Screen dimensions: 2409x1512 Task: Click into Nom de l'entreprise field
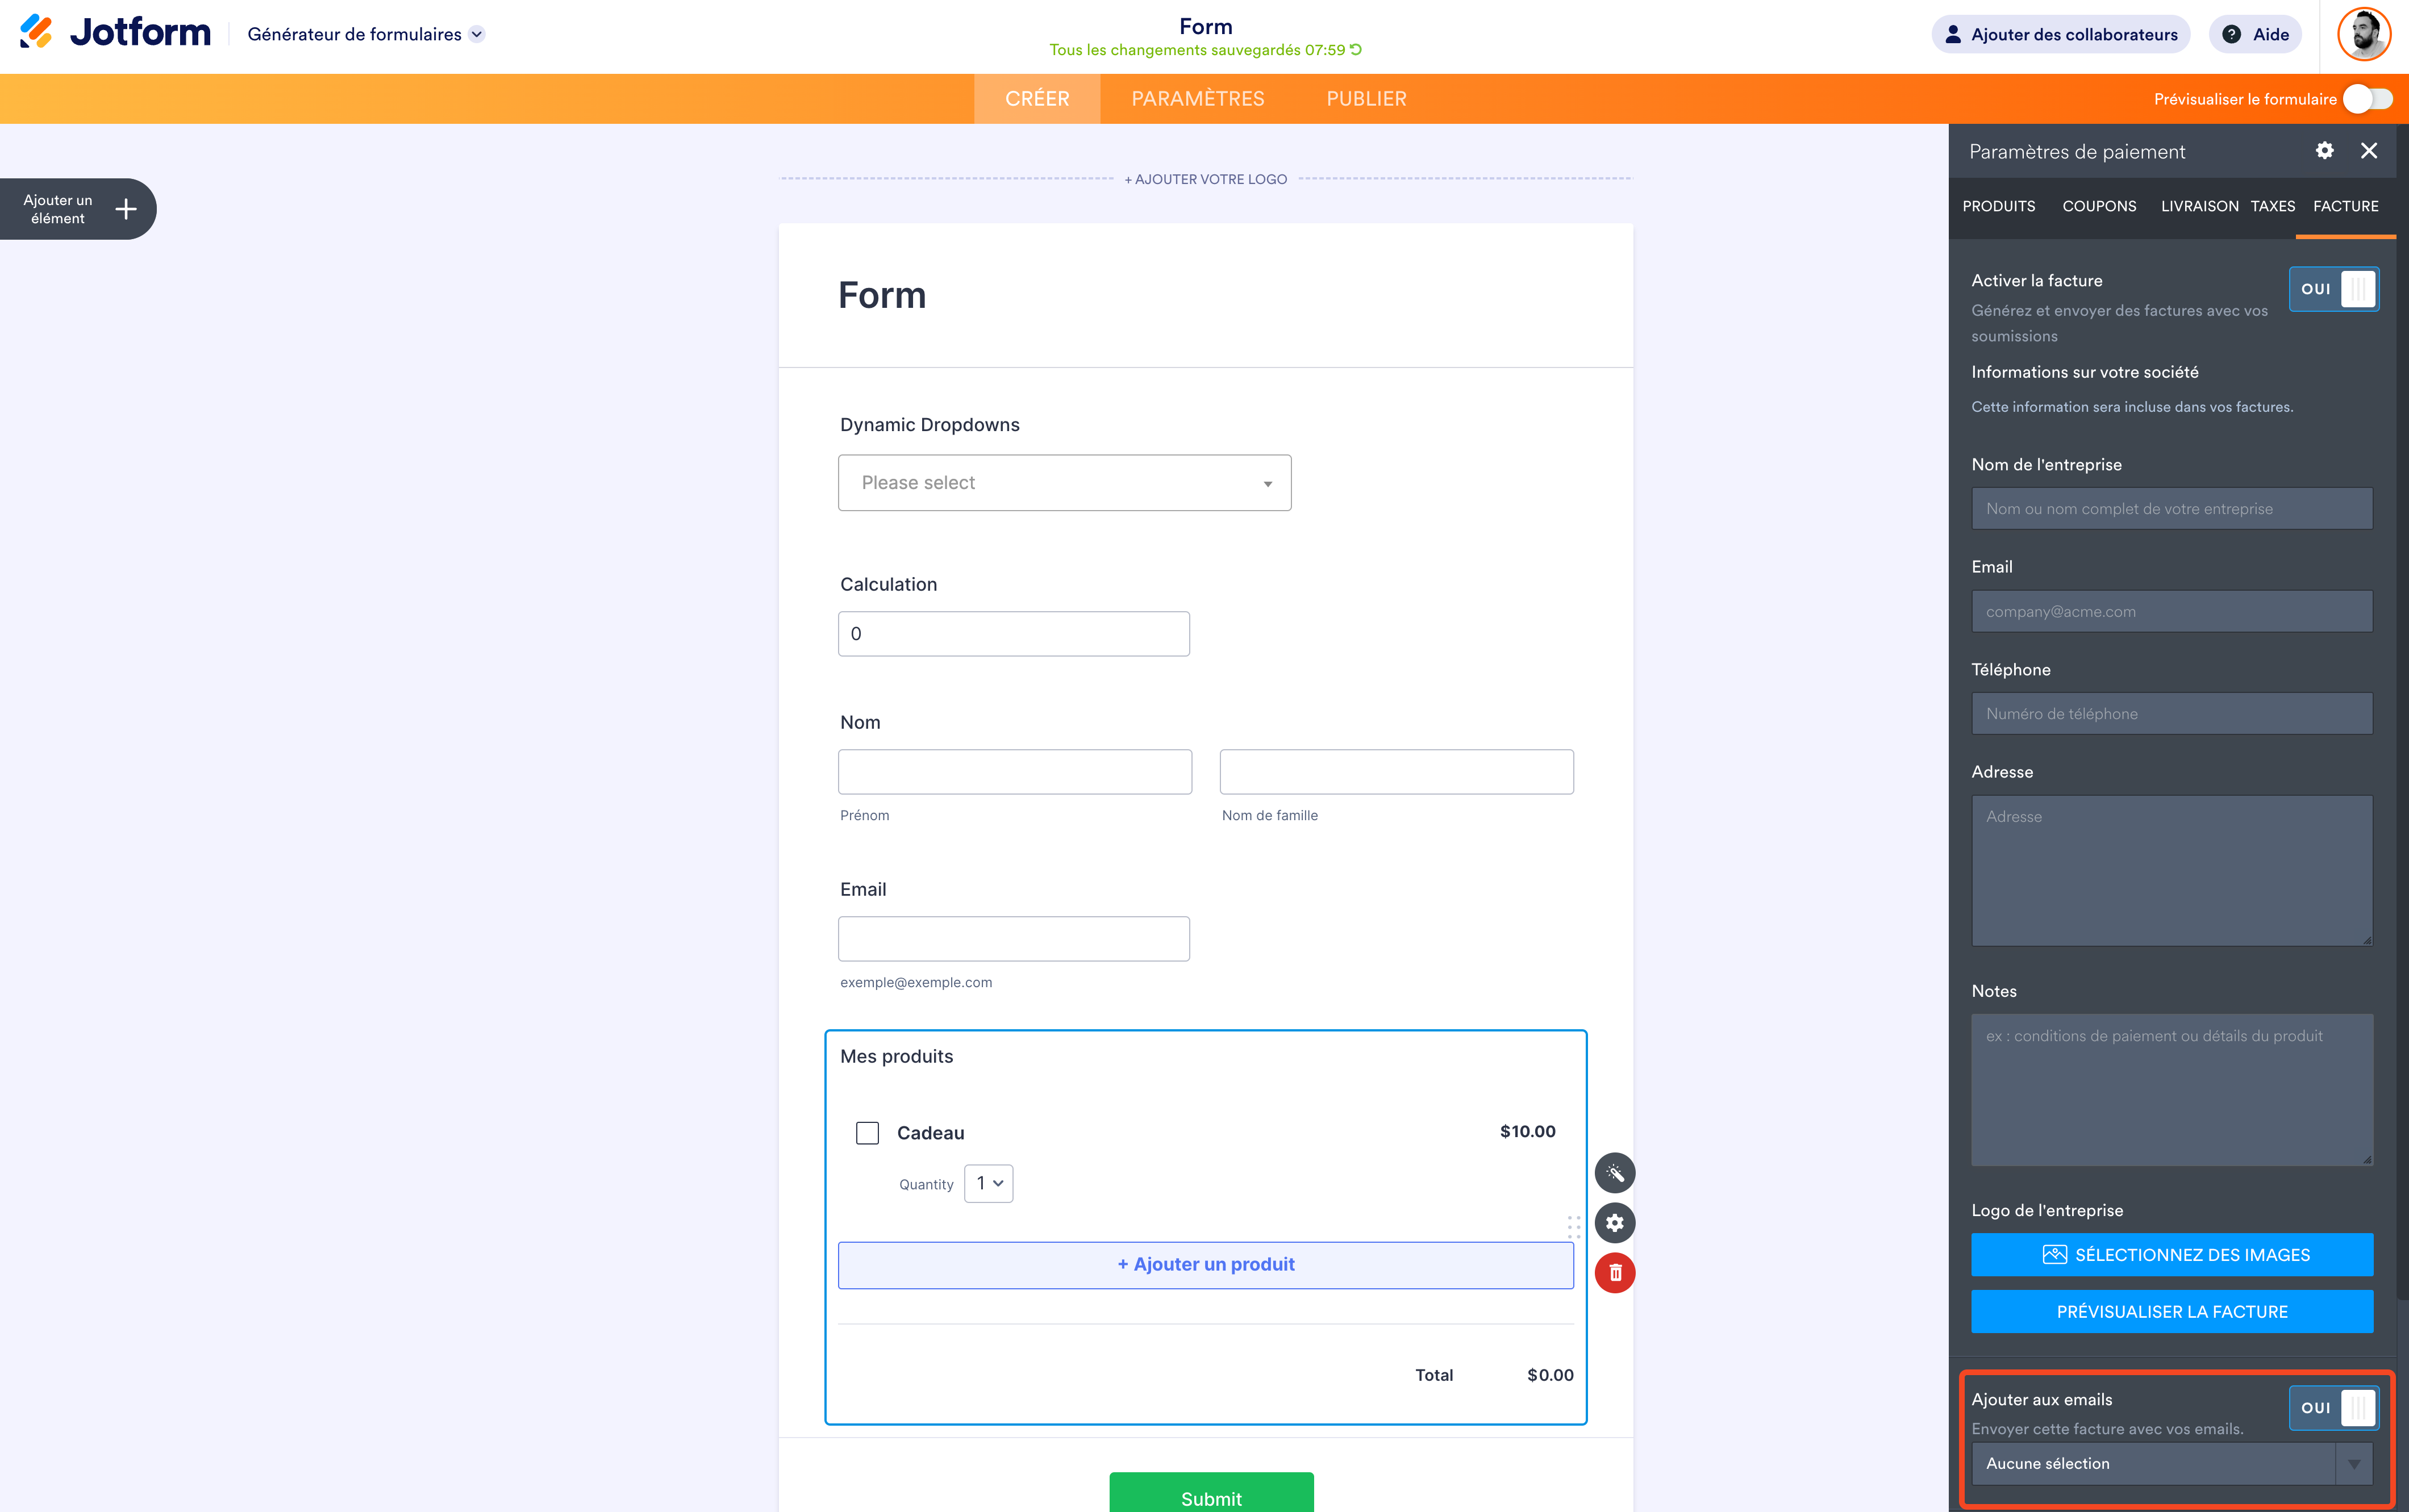coord(2171,509)
